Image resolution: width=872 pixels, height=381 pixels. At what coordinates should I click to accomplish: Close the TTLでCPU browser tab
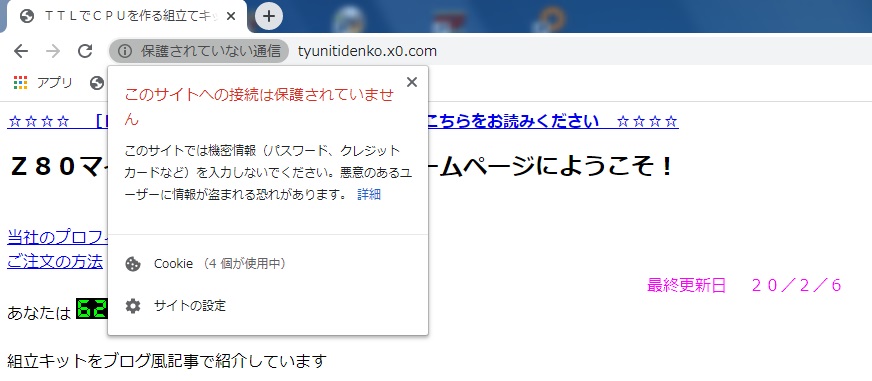[x=231, y=16]
